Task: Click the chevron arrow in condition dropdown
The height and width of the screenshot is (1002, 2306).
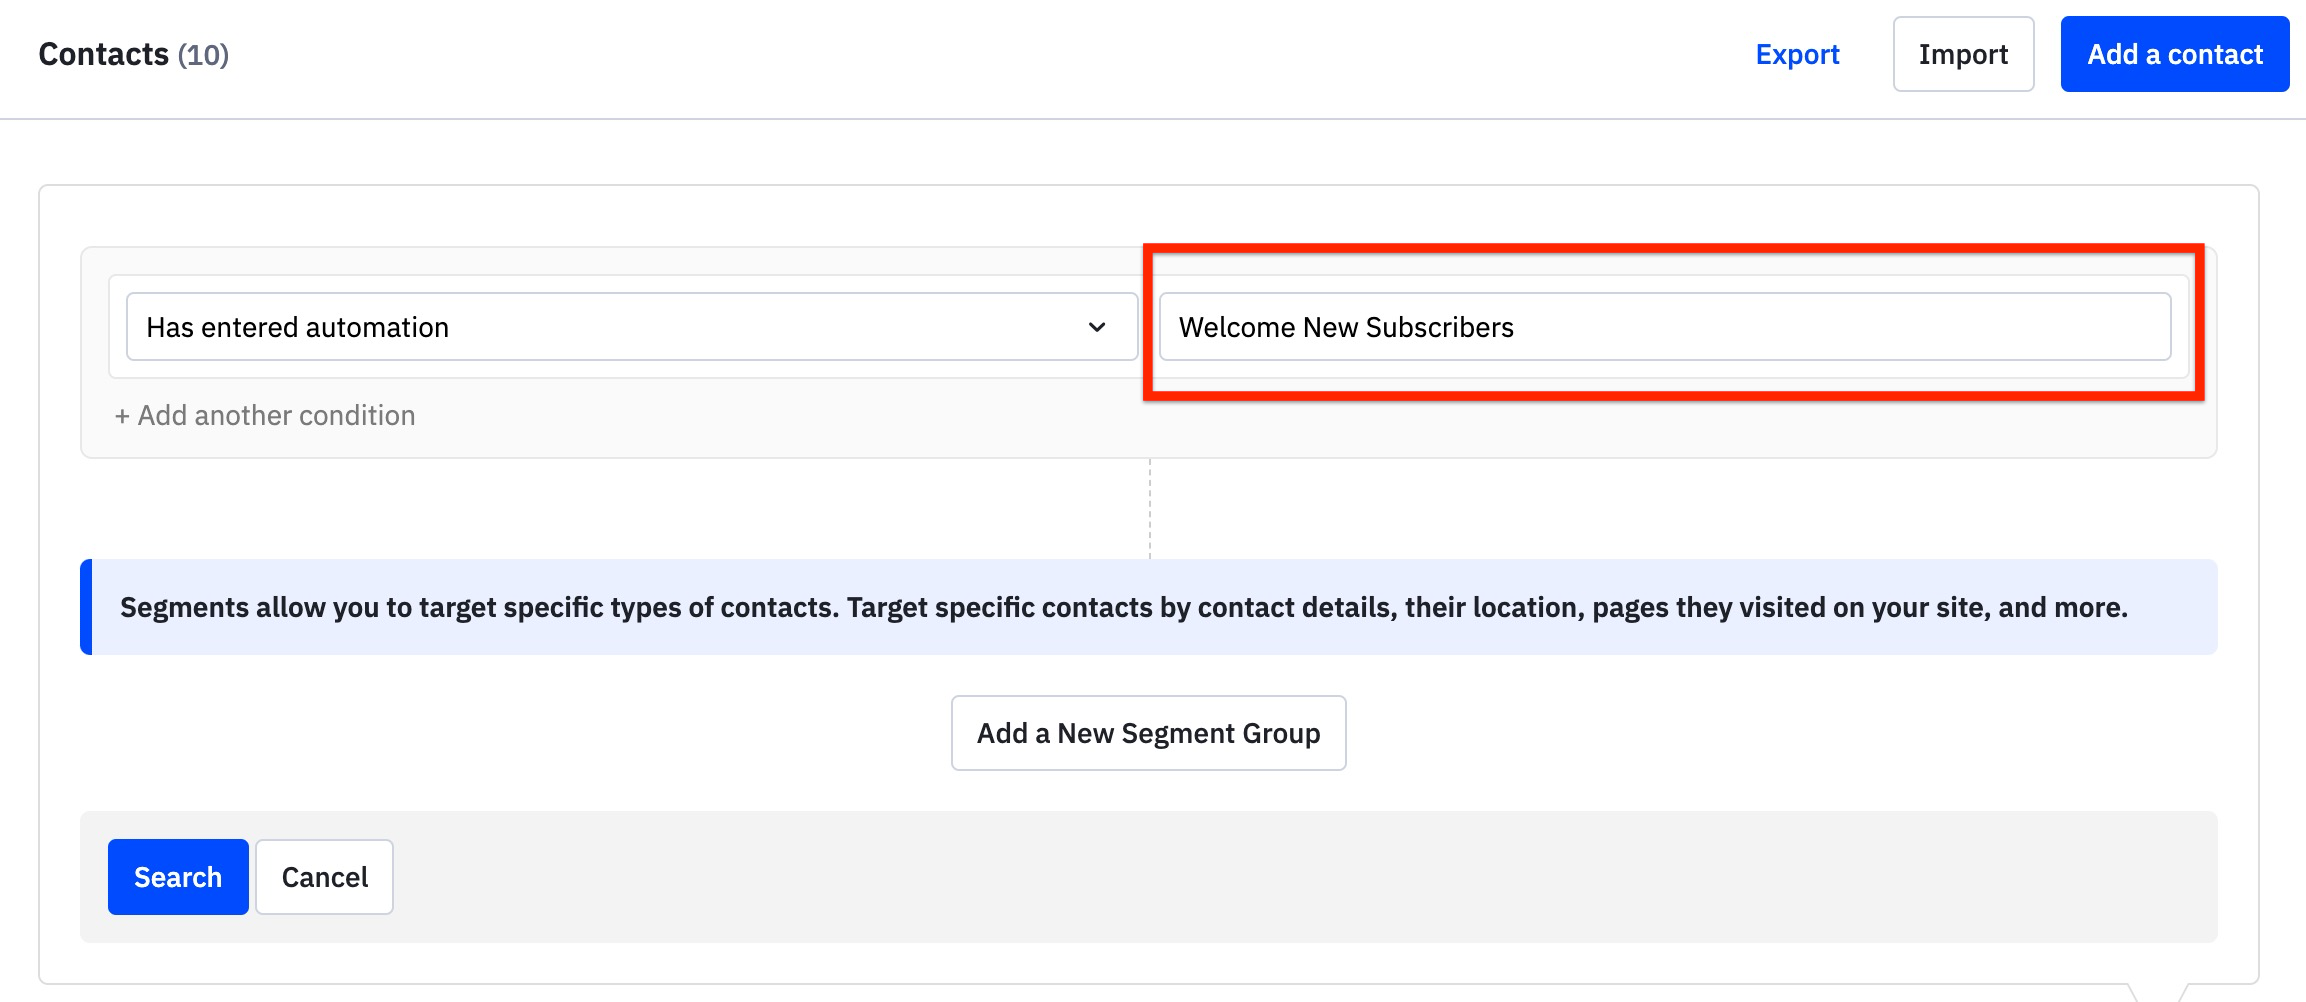Action: [x=1097, y=327]
